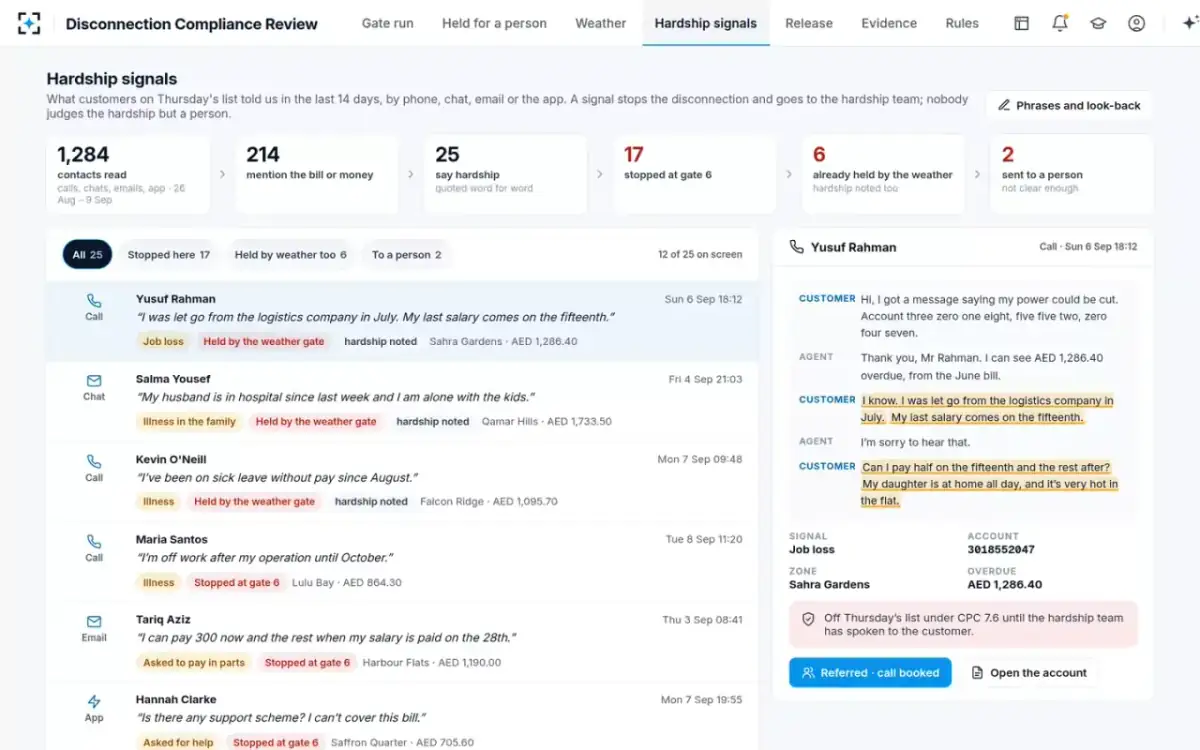Switch to Evidence tab
Image resolution: width=1200 pixels, height=750 pixels.
889,23
